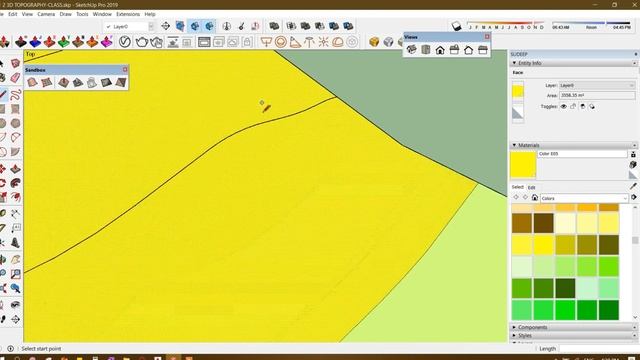Select the Sandbox Drape tool
The image size is (640, 360).
[x=92, y=82]
